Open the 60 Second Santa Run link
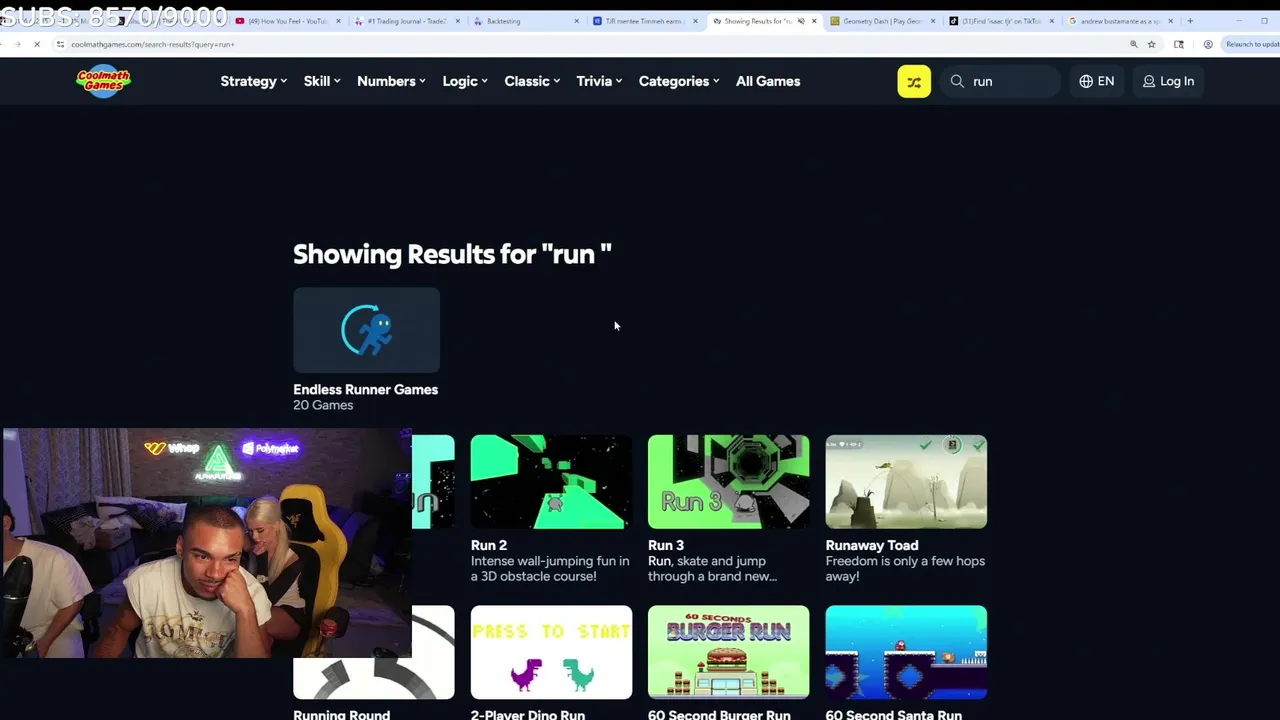 point(894,714)
